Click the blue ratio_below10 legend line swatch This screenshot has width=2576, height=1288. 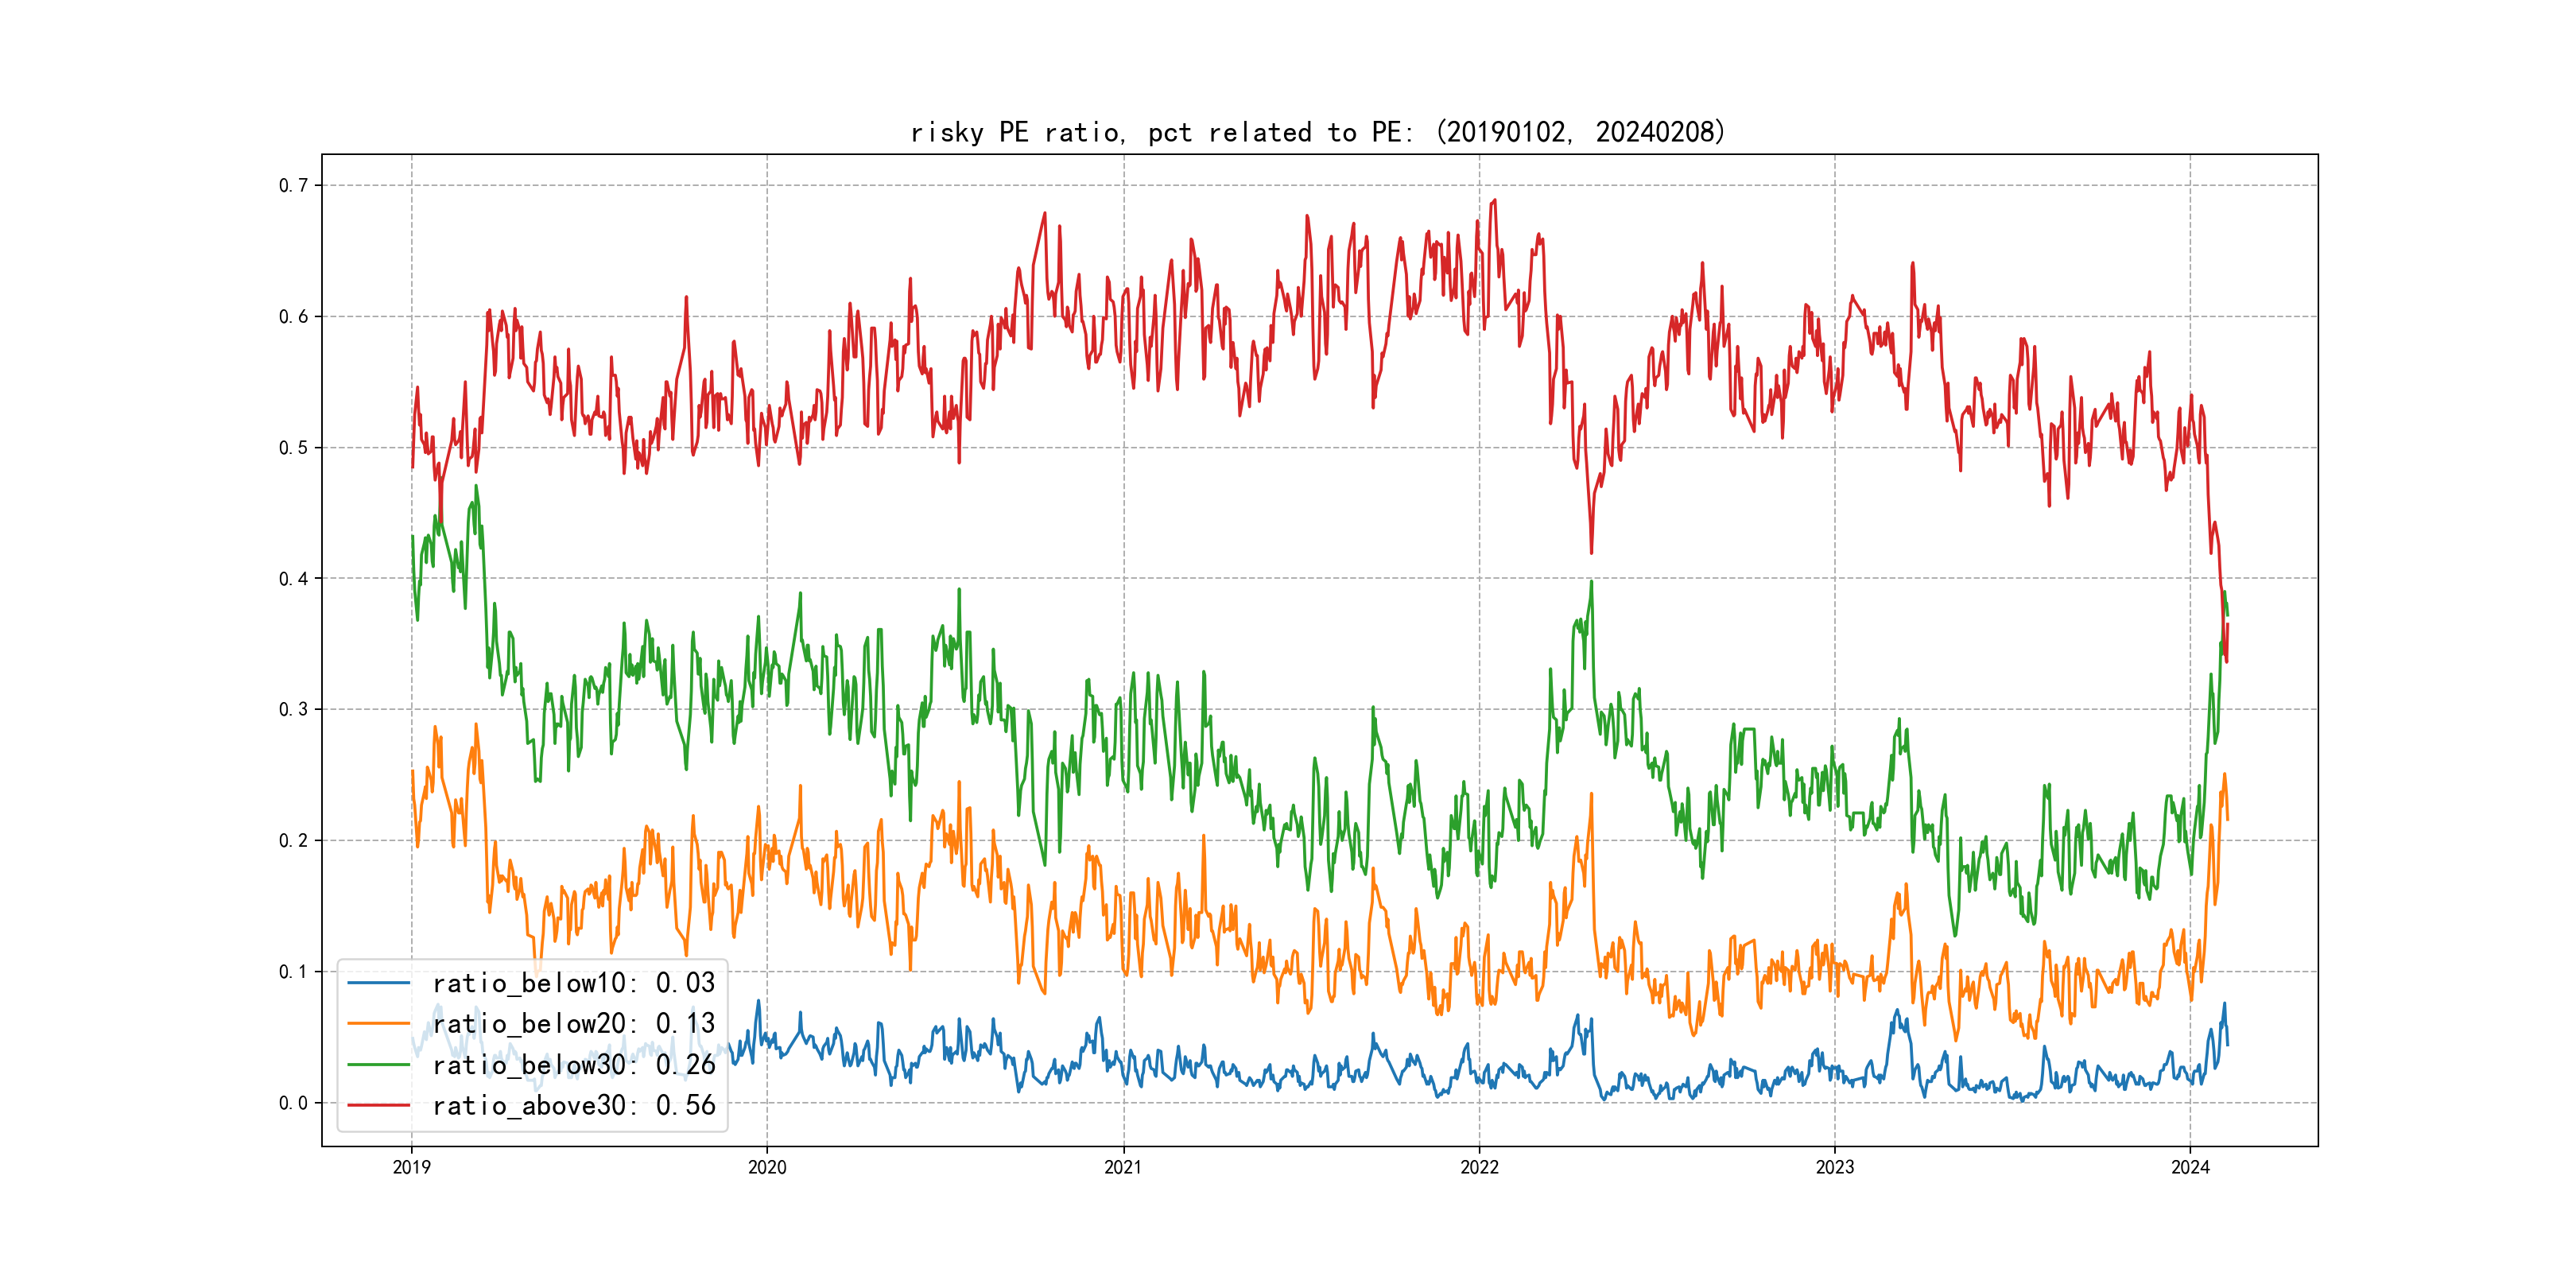[x=378, y=983]
